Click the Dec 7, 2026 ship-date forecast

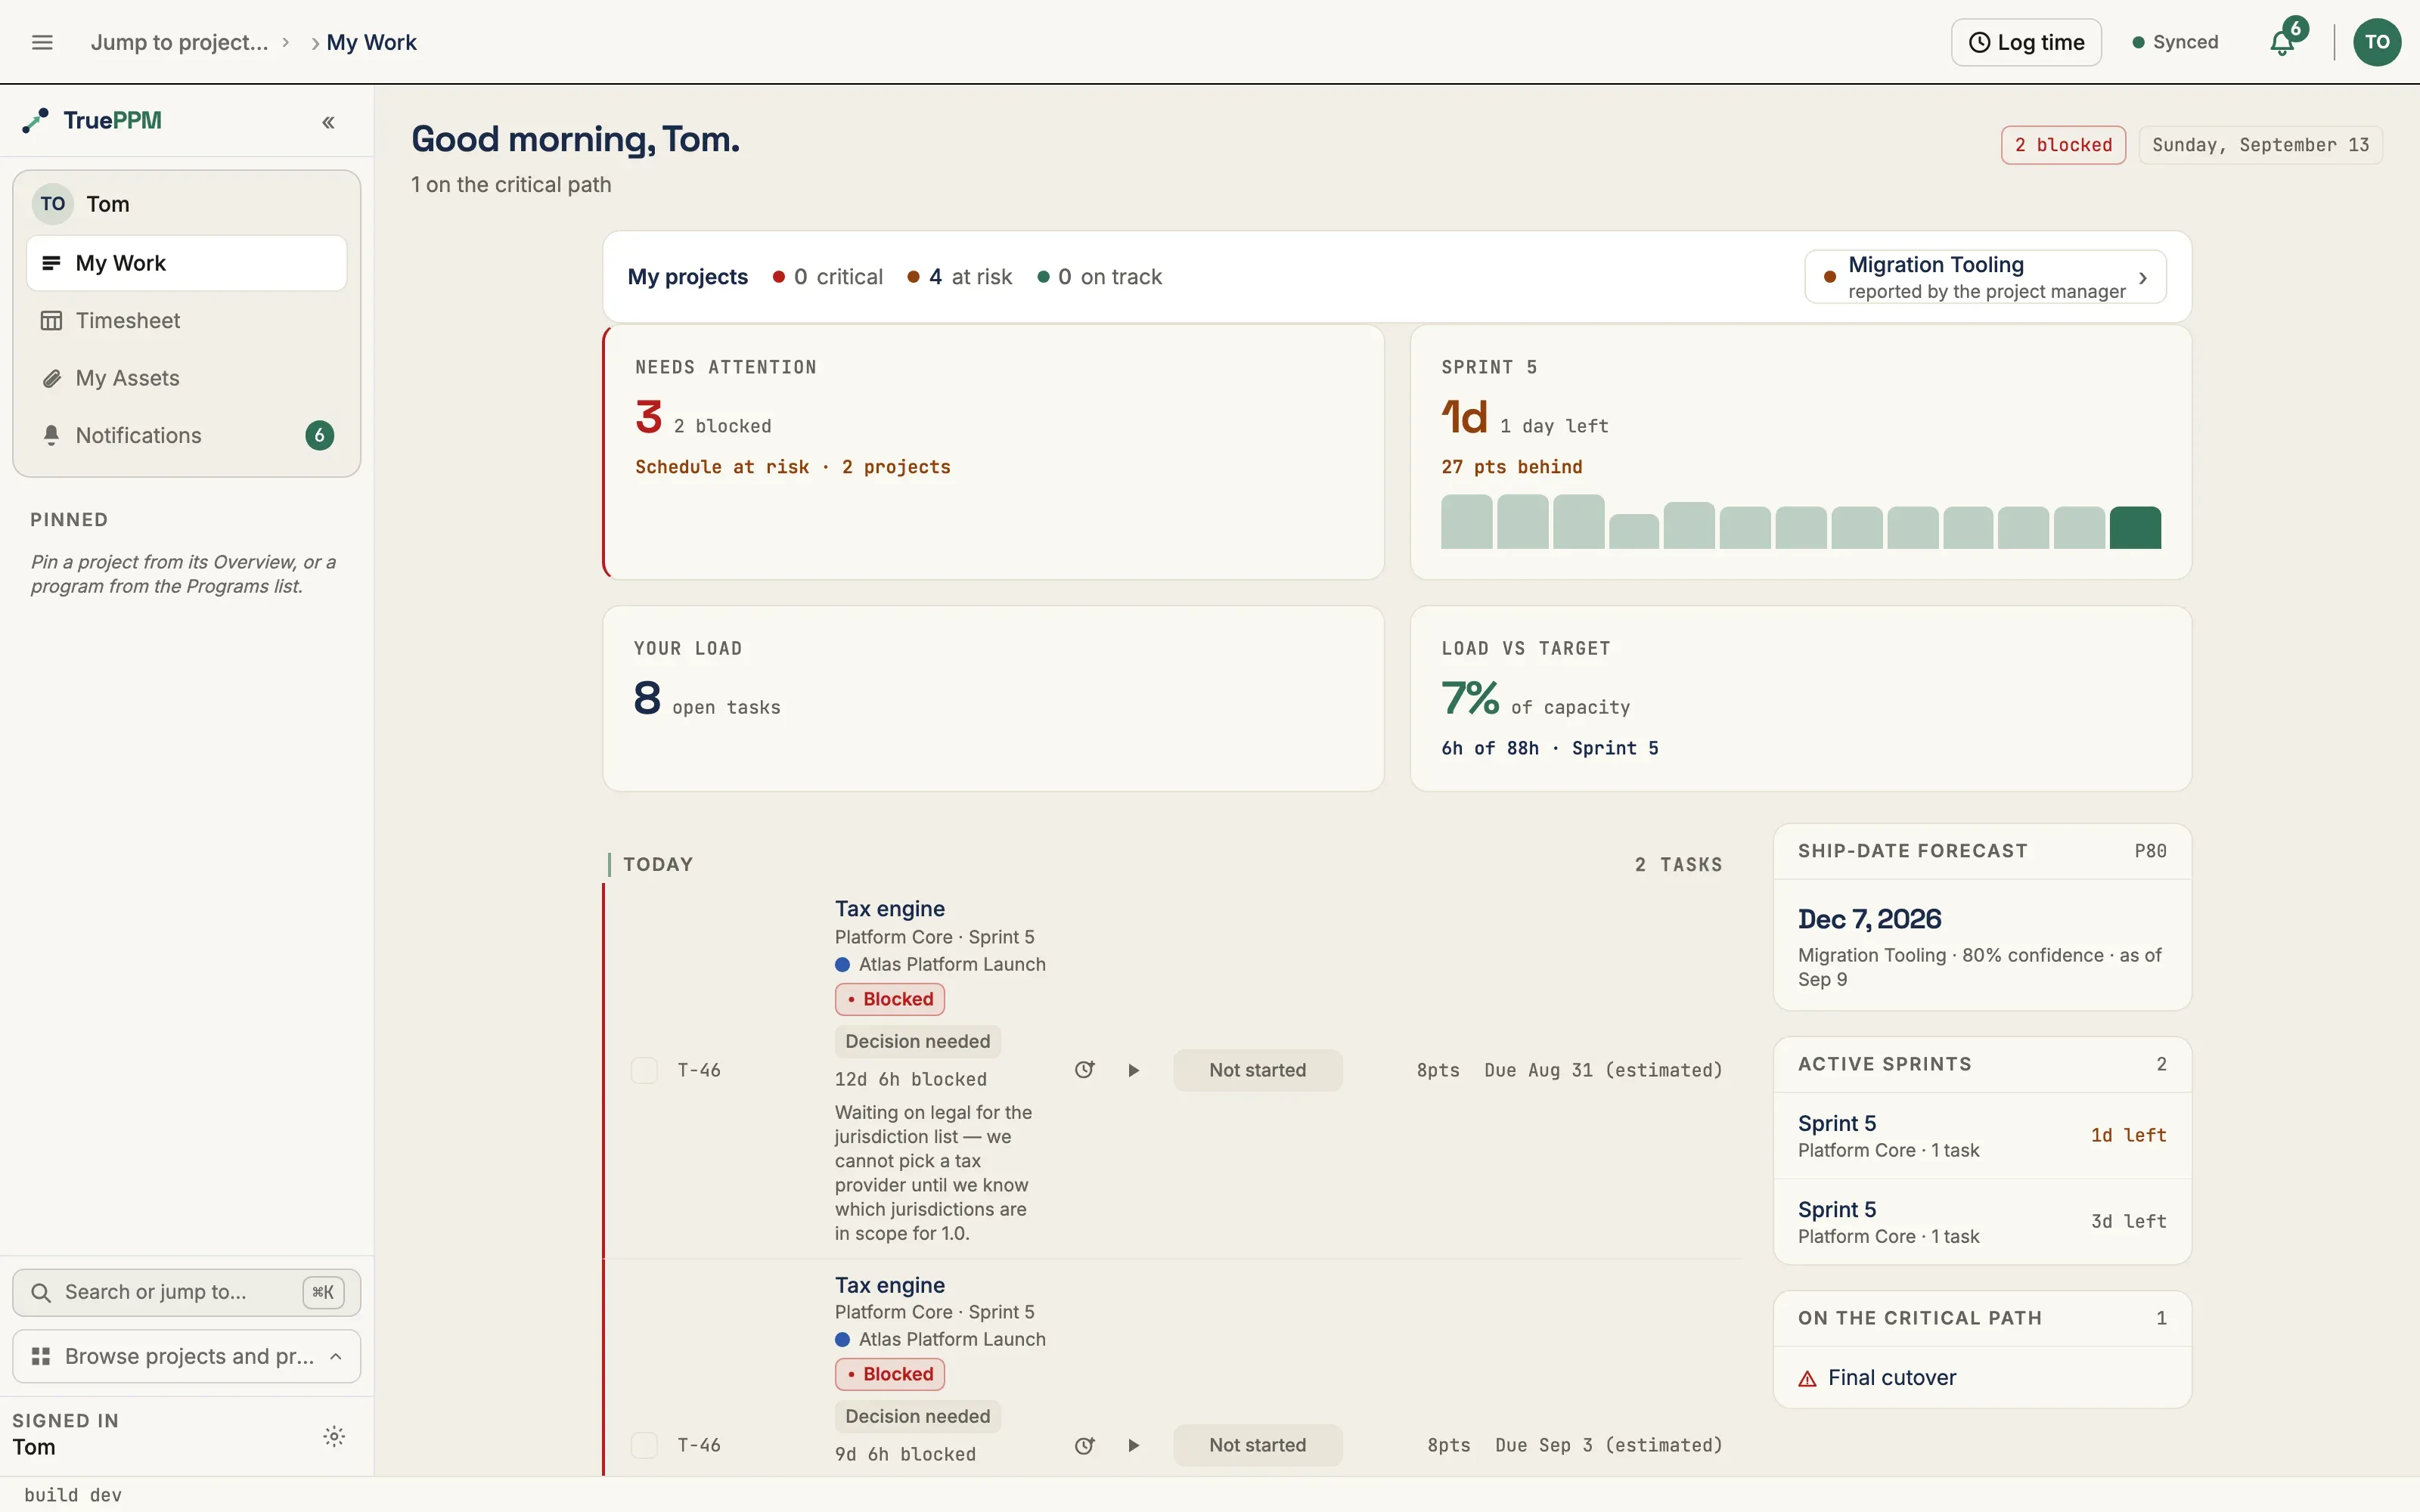click(1869, 919)
